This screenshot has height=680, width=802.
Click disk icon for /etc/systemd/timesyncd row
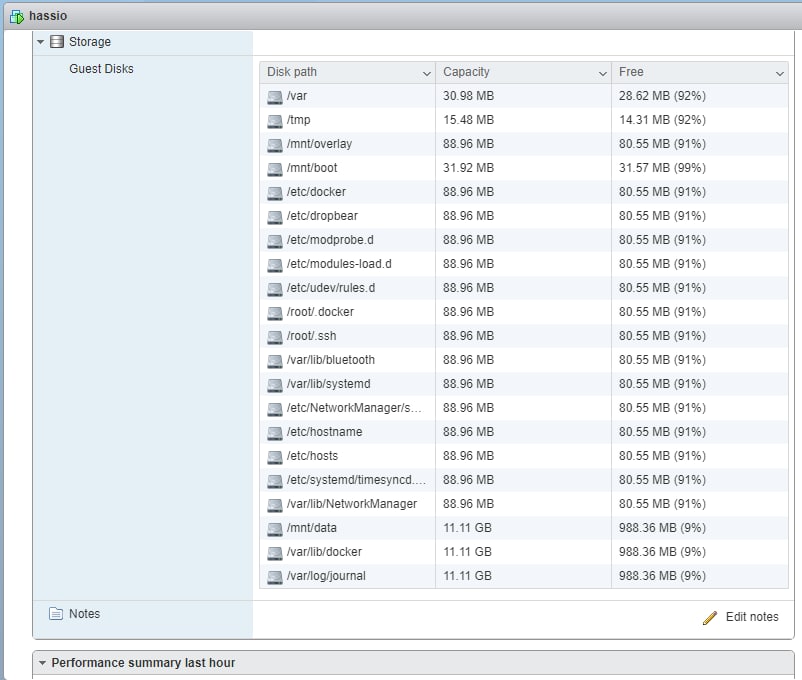[275, 481]
